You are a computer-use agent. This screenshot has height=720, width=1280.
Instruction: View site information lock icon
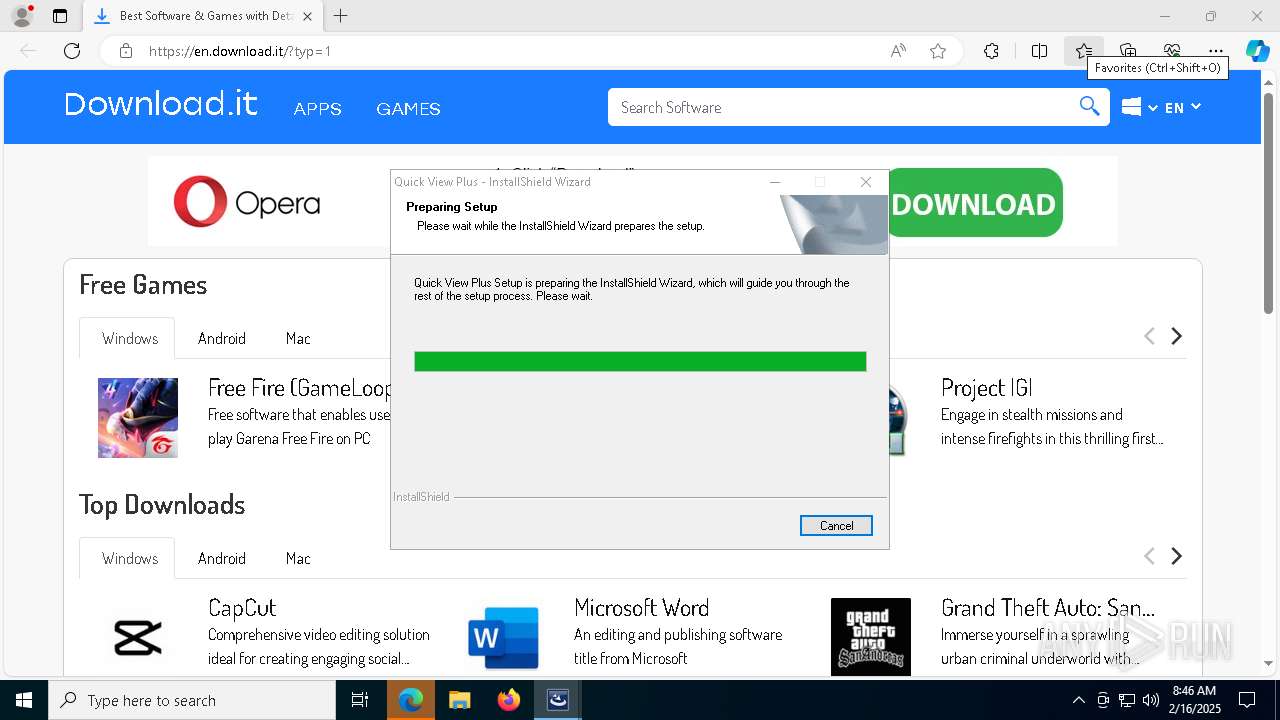[x=125, y=51]
